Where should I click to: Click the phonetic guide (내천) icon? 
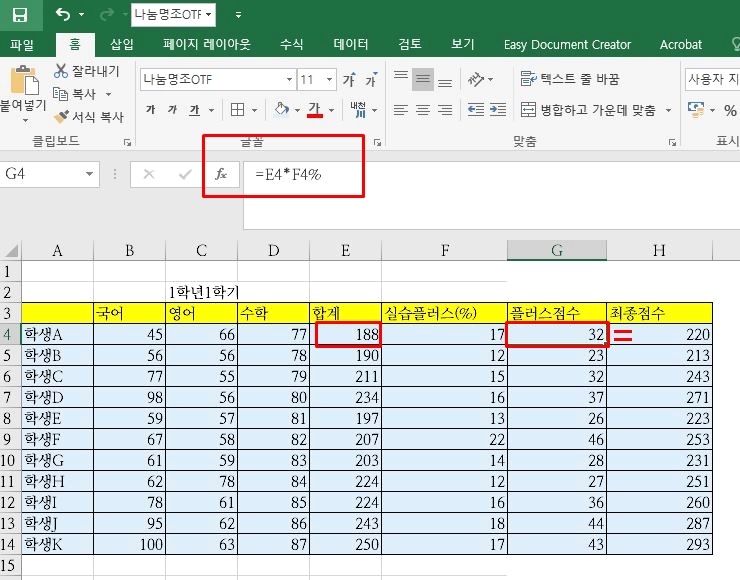pyautogui.click(x=358, y=109)
